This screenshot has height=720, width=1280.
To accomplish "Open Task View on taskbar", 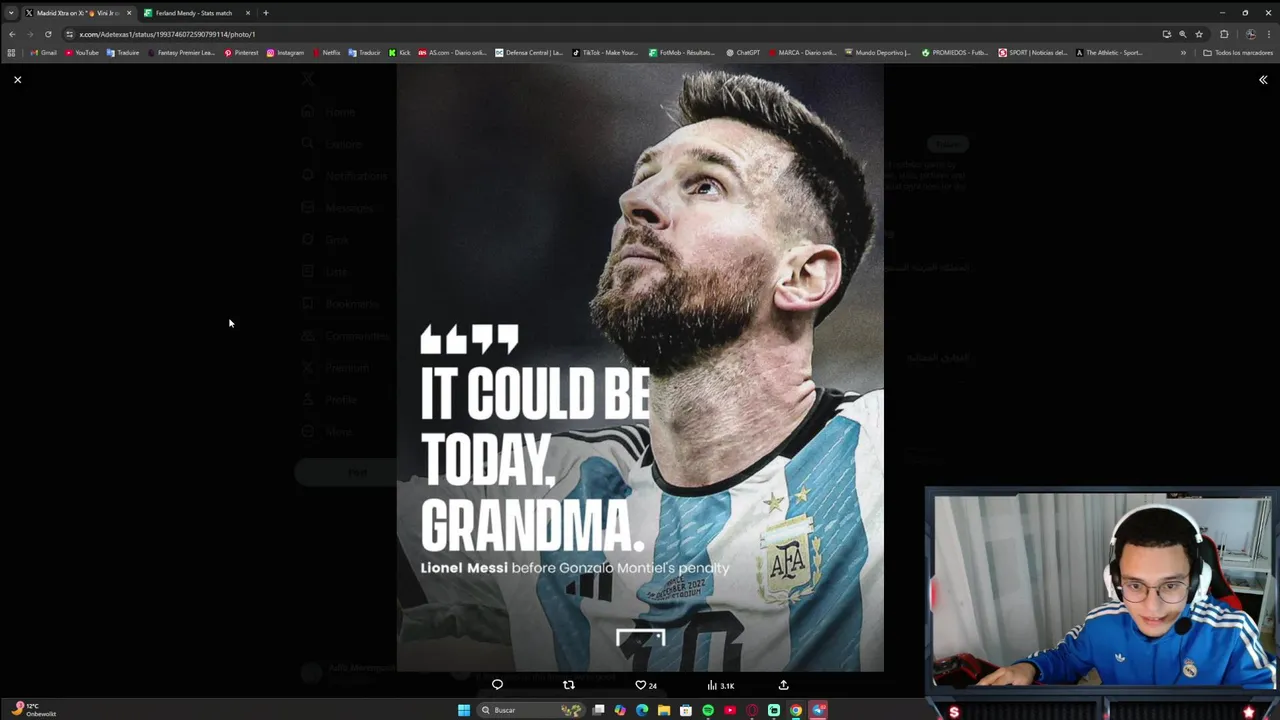I will (598, 710).
